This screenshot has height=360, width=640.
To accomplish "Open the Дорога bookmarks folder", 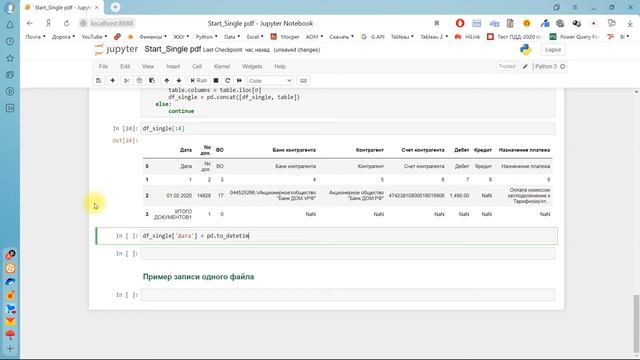I will [63, 37].
